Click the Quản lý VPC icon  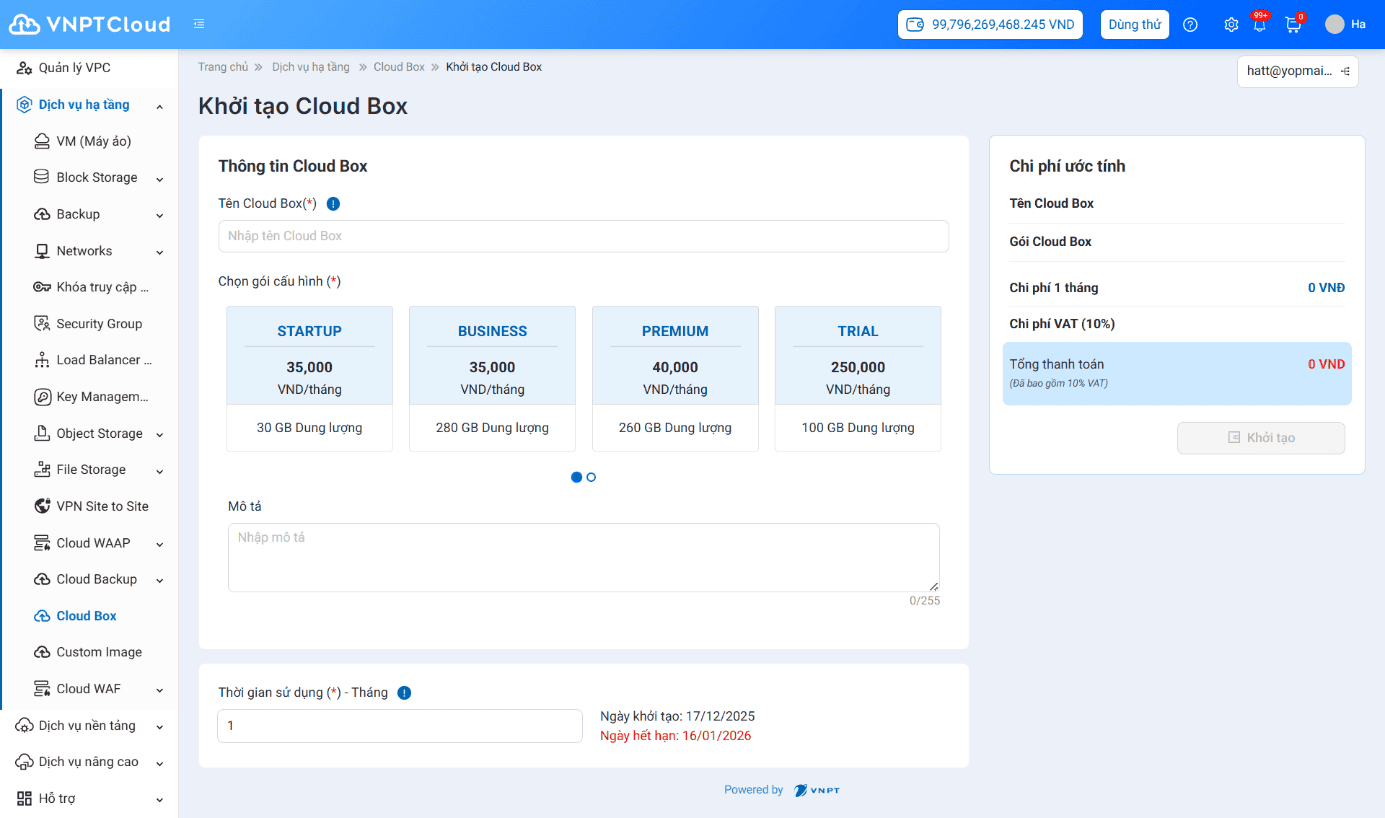click(x=25, y=68)
